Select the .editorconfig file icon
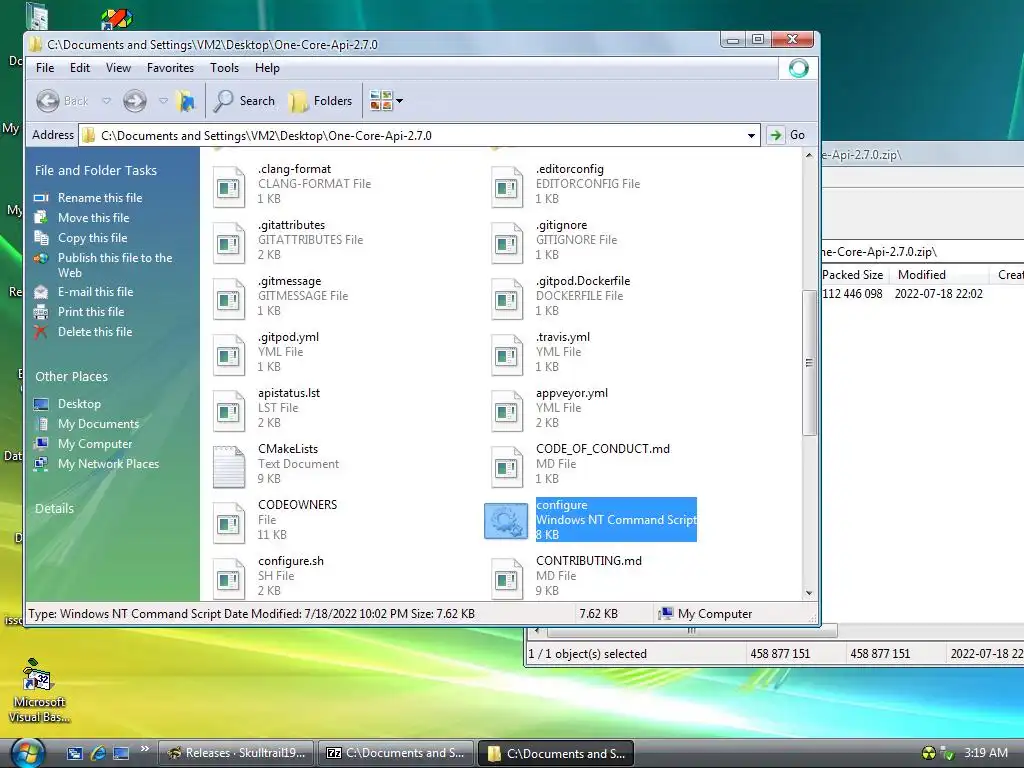 507,187
